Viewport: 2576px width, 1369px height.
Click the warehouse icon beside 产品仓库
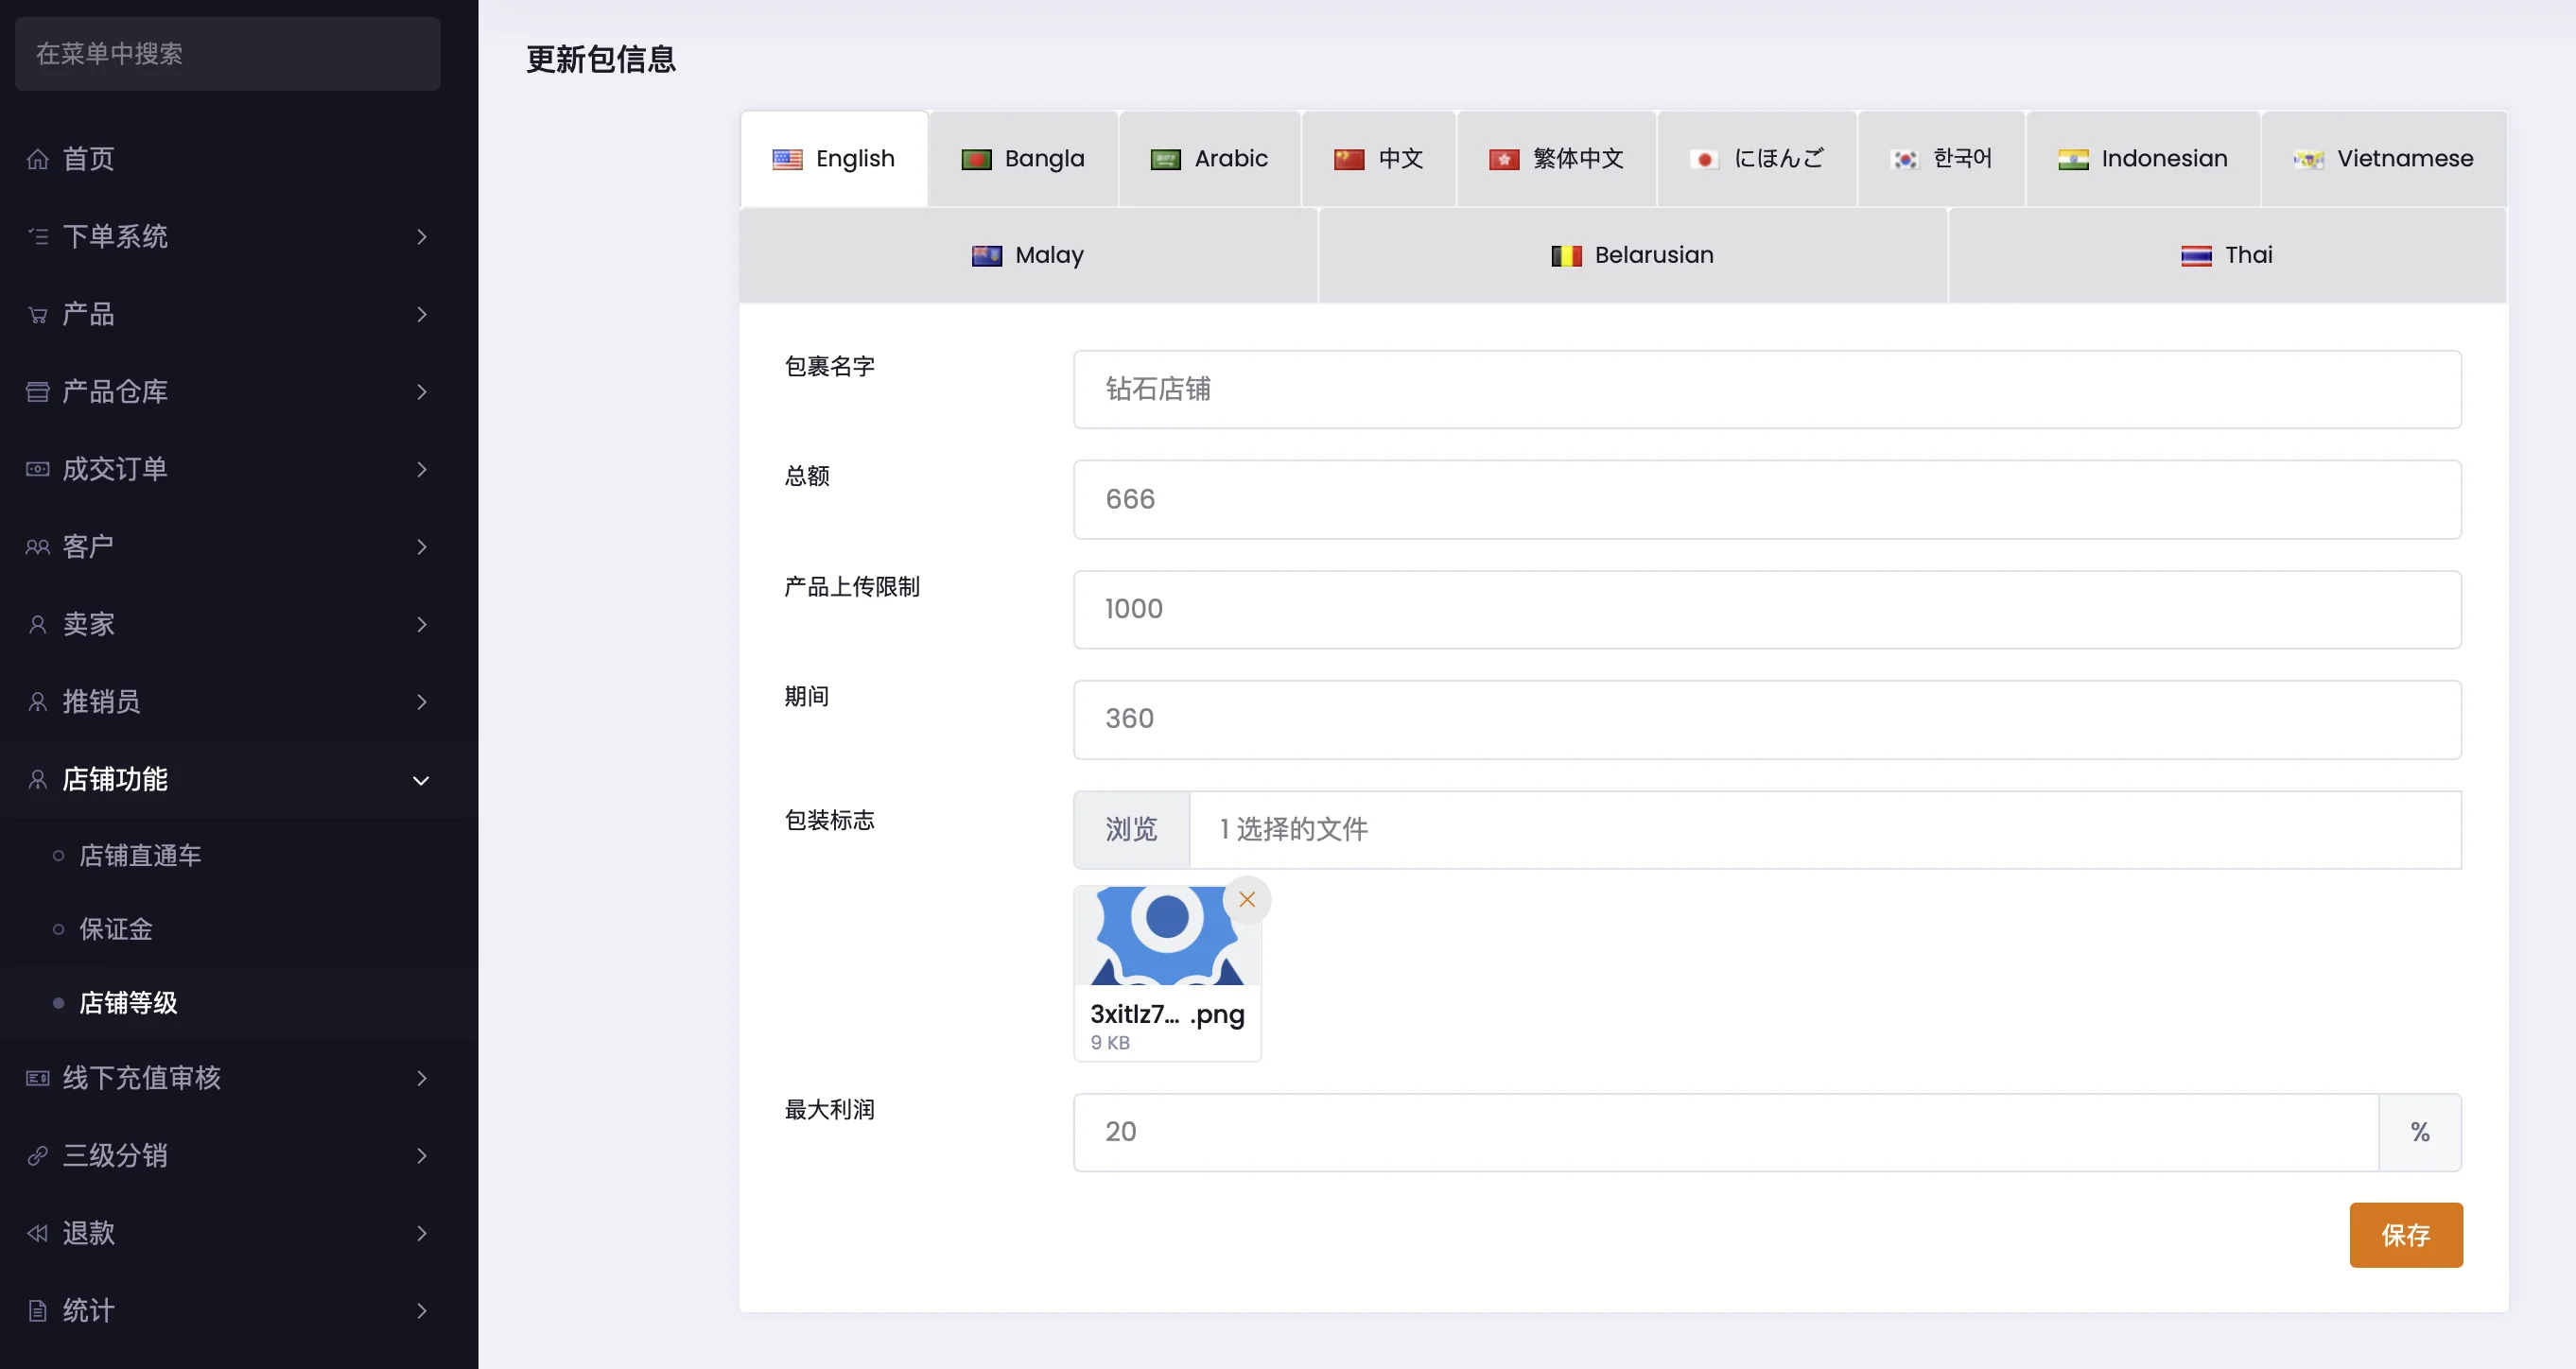(x=37, y=392)
